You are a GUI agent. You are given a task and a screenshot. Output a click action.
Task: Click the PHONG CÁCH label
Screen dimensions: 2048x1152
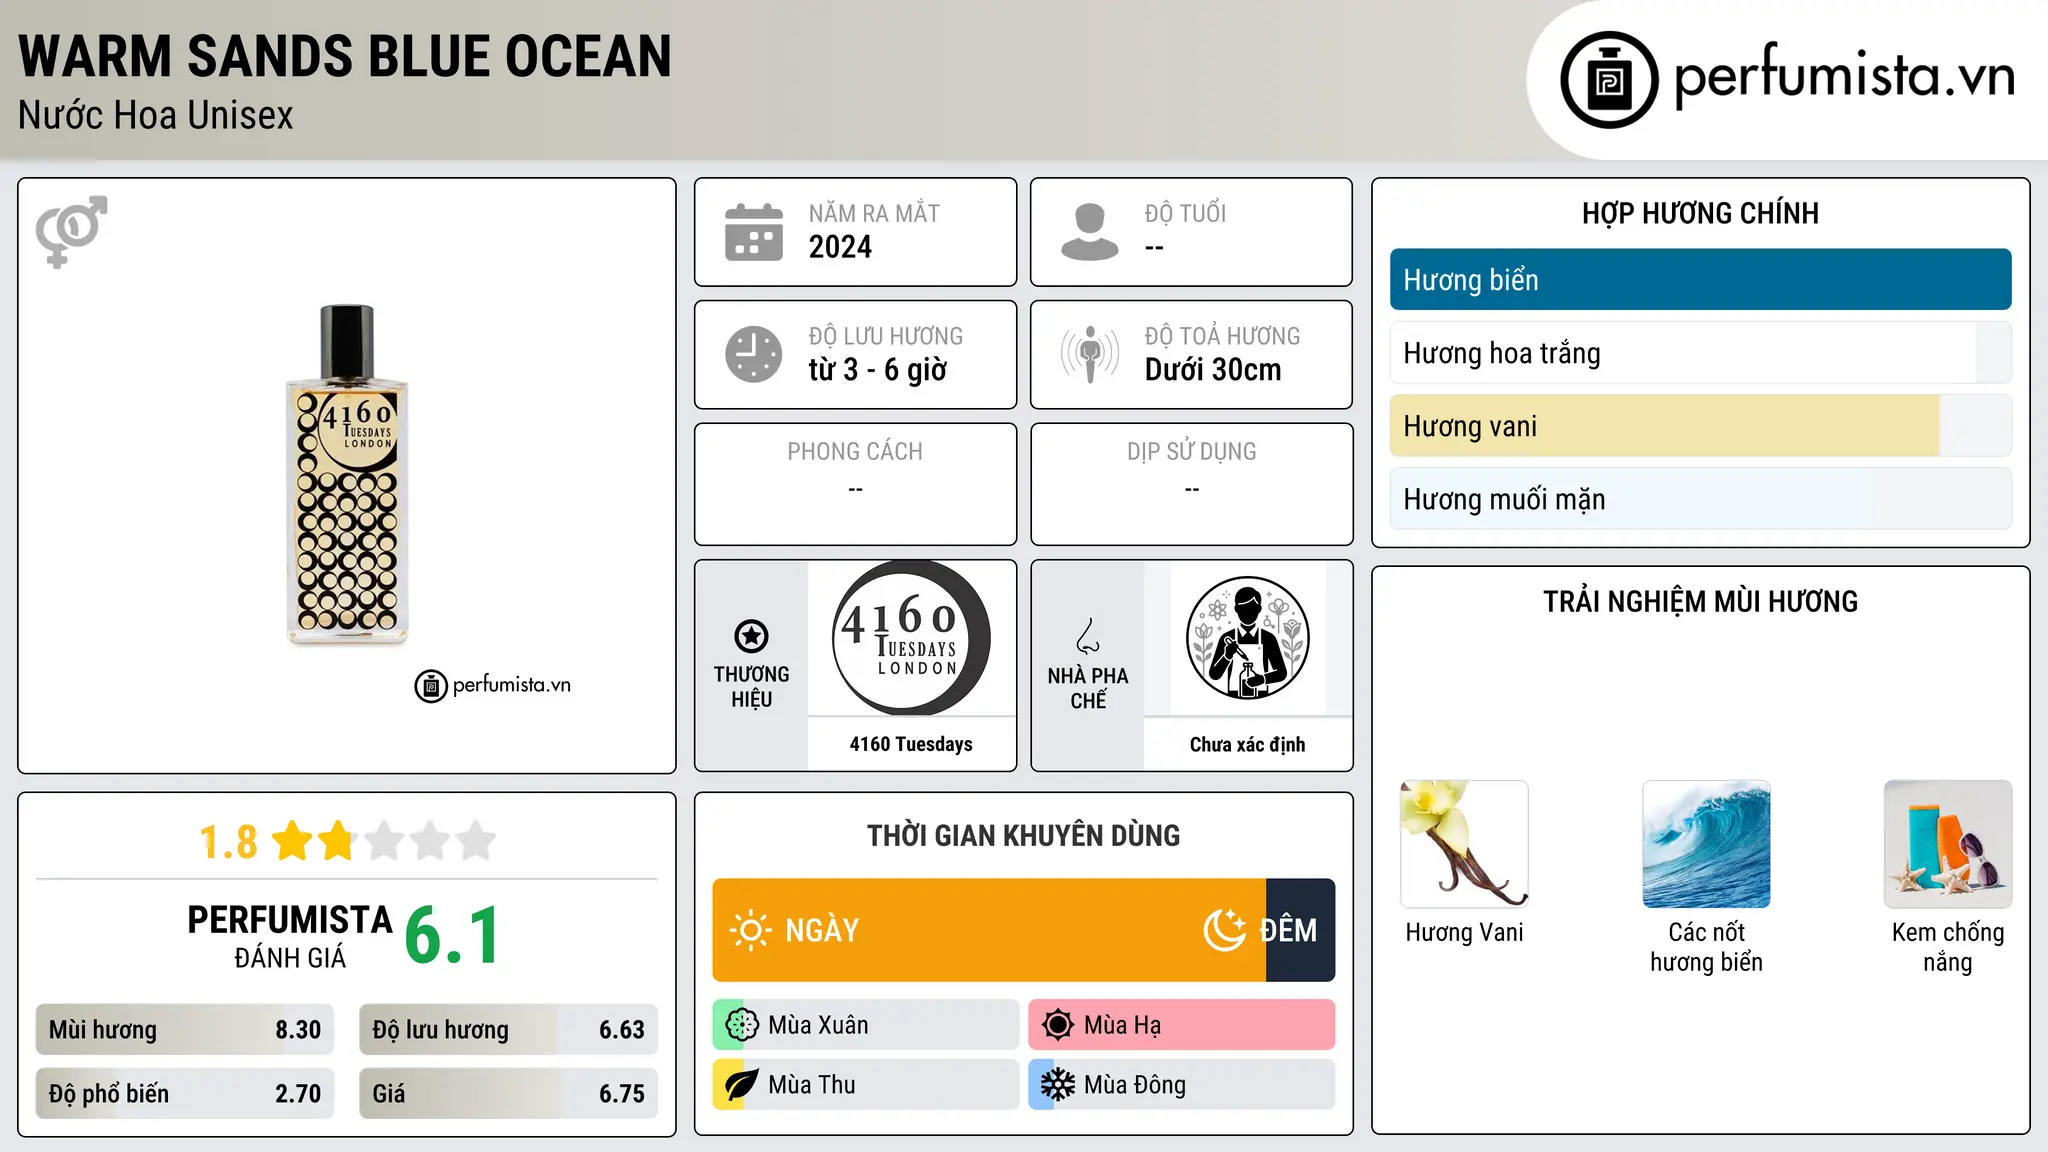pyautogui.click(x=855, y=452)
